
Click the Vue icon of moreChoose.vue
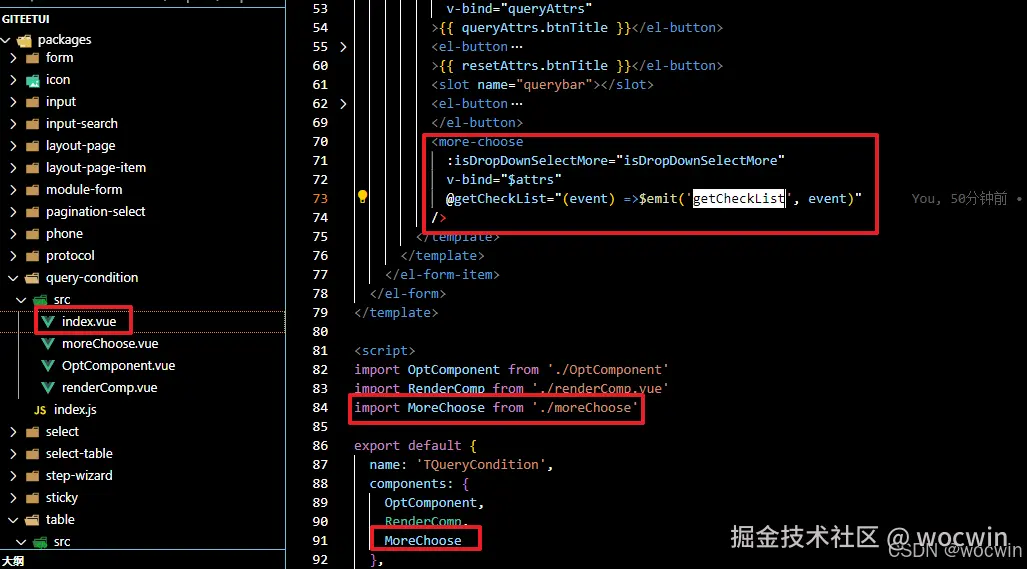(x=48, y=344)
